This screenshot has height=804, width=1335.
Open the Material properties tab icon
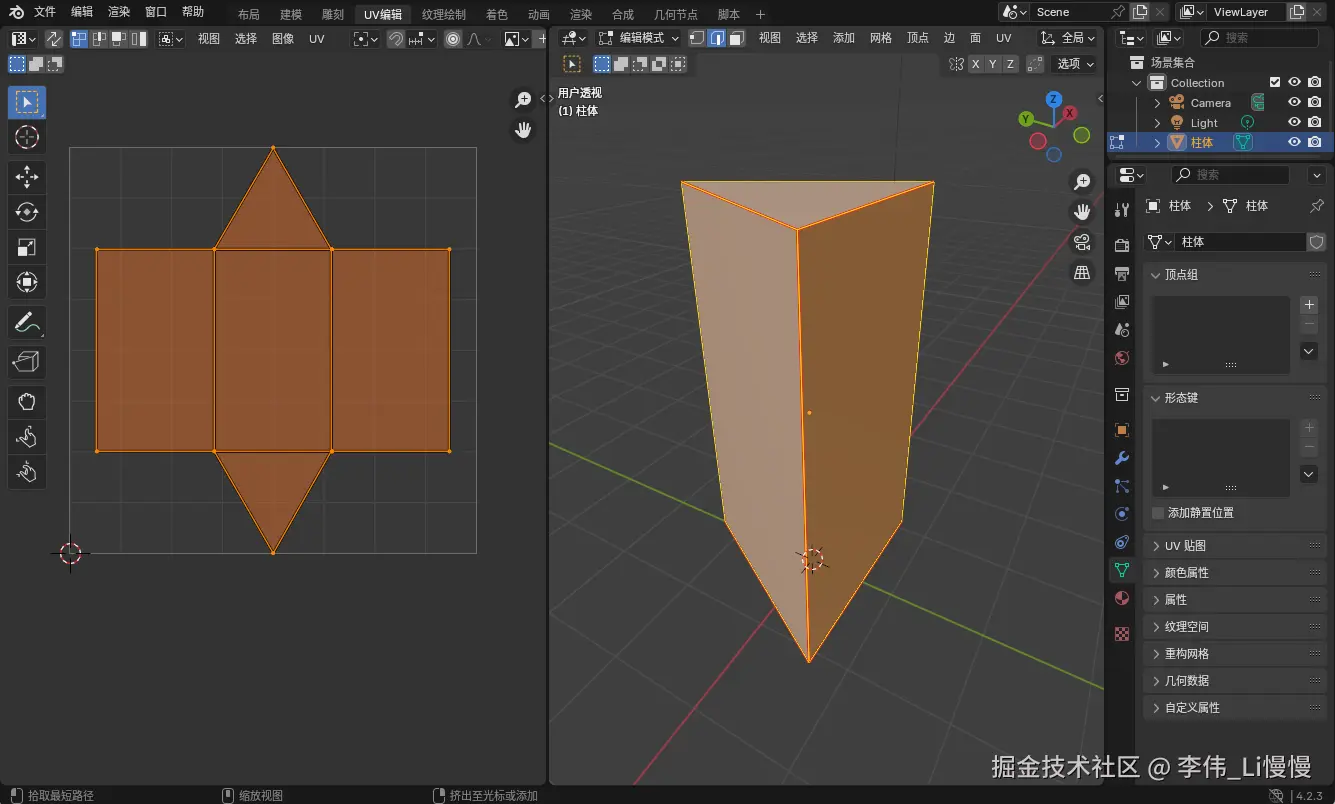click(1122, 598)
